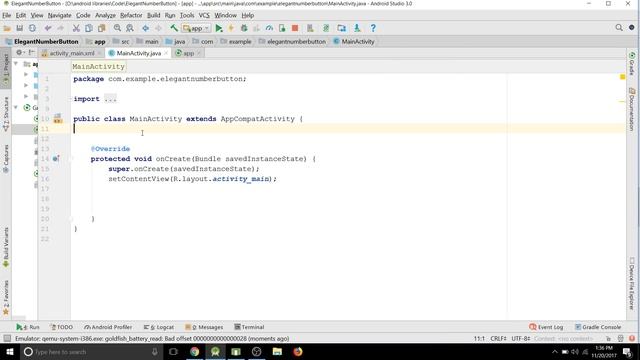Click the taskbar search box
This screenshot has width=640, height=360.
(x=91, y=351)
